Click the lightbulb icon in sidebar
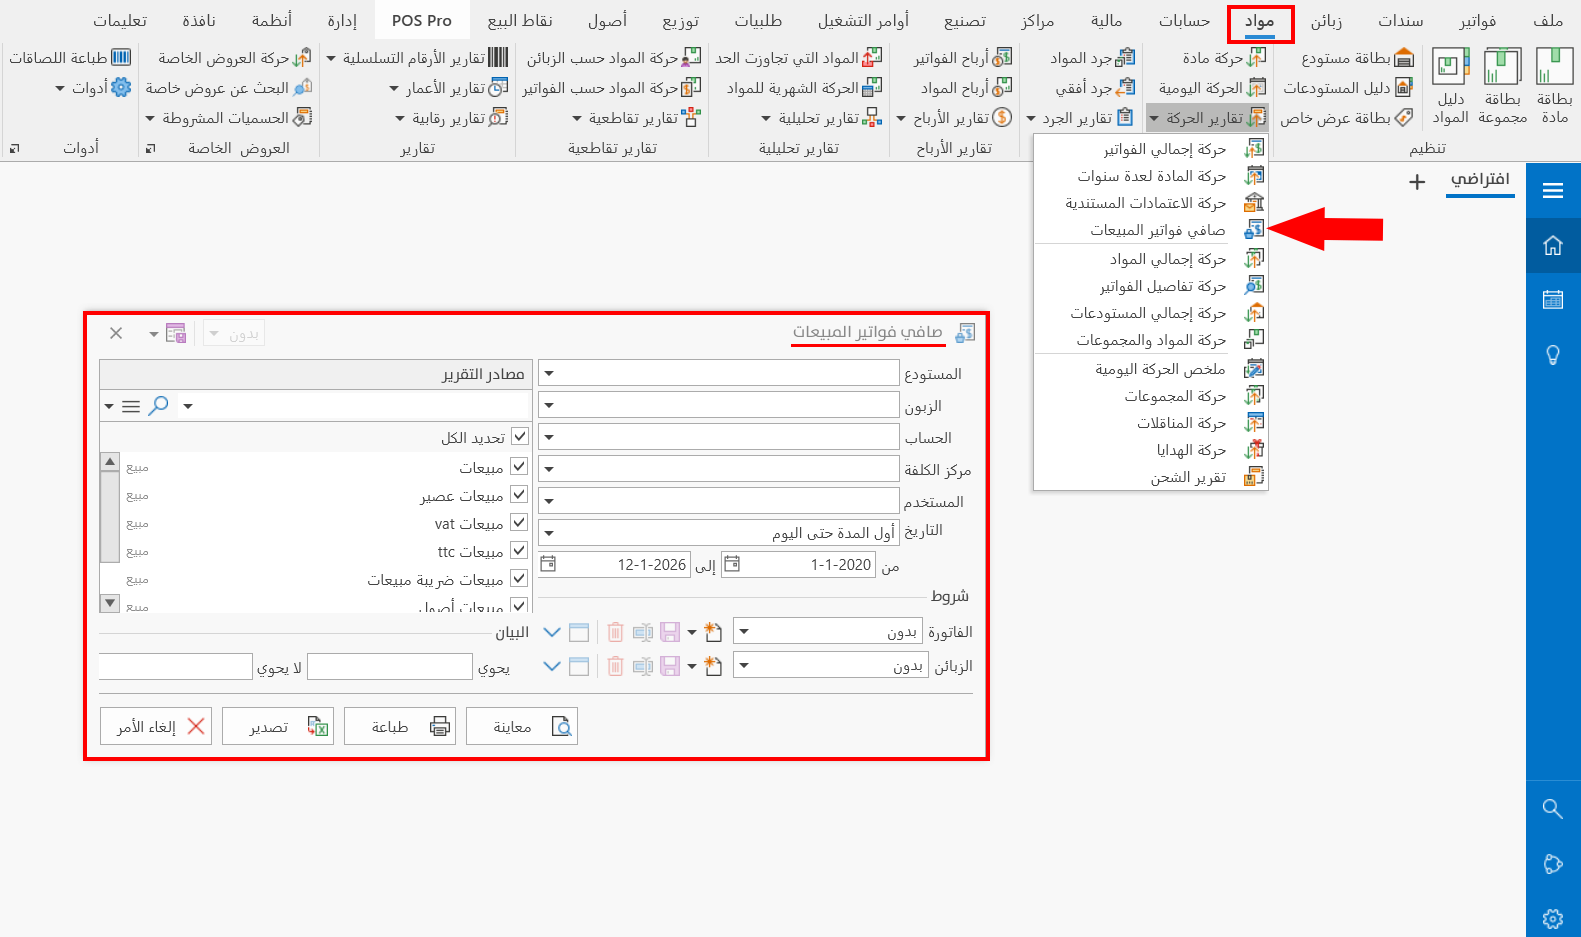Screen dimensions: 1581x937 [x=1553, y=354]
